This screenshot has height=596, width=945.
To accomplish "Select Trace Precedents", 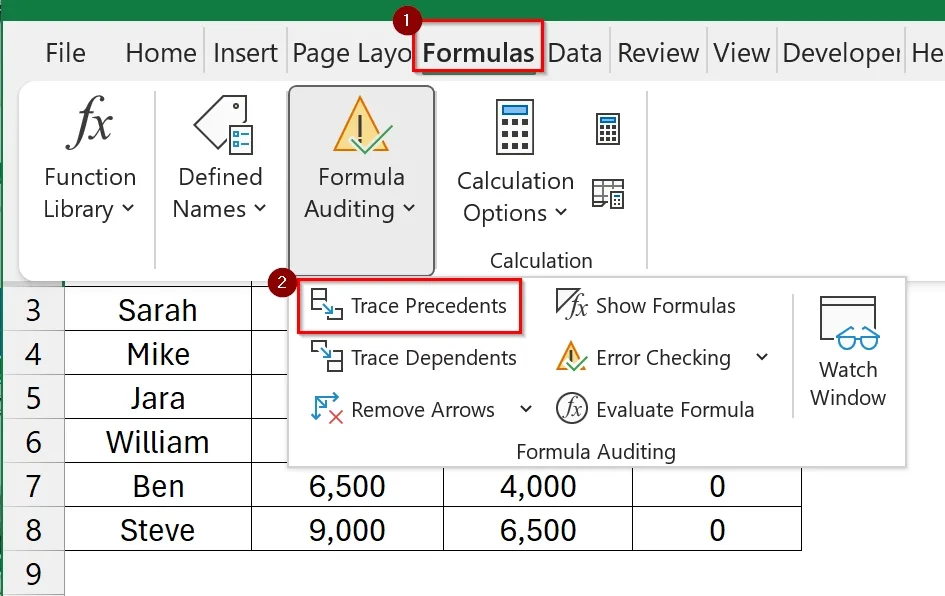I will [409, 306].
